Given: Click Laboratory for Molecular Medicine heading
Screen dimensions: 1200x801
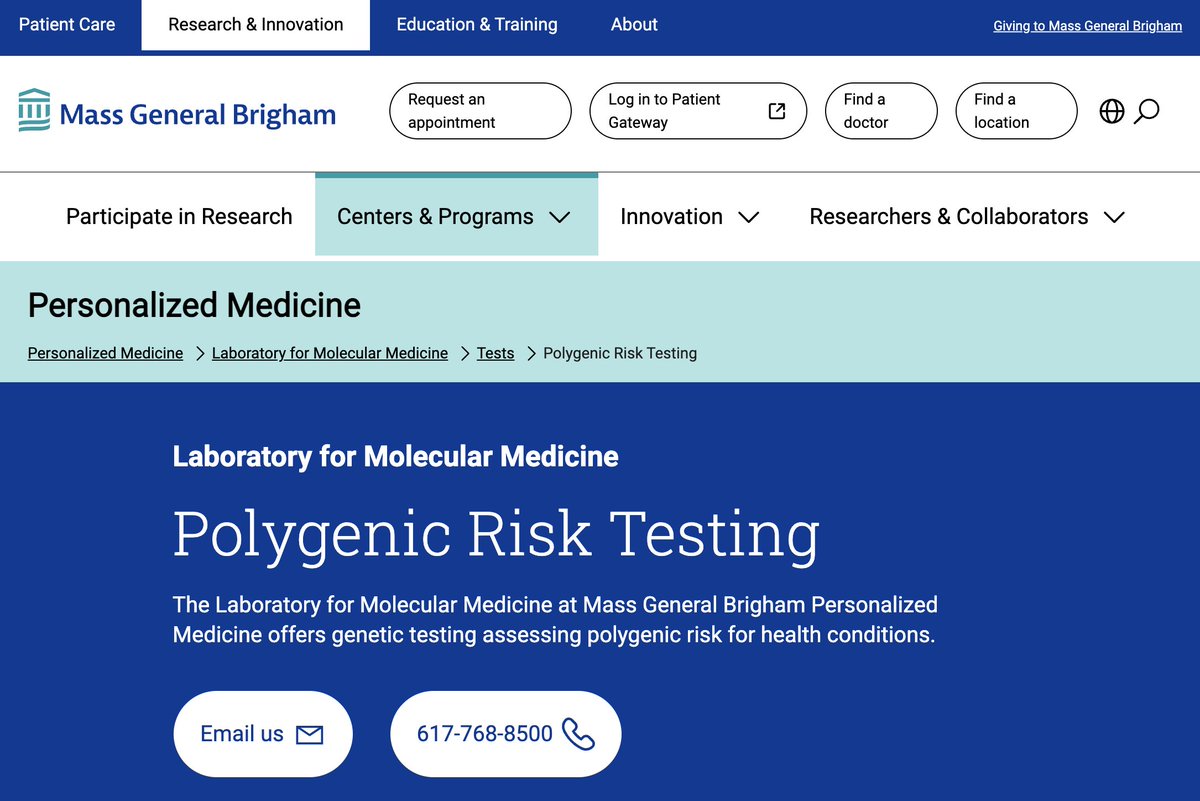Looking at the screenshot, I should [395, 457].
